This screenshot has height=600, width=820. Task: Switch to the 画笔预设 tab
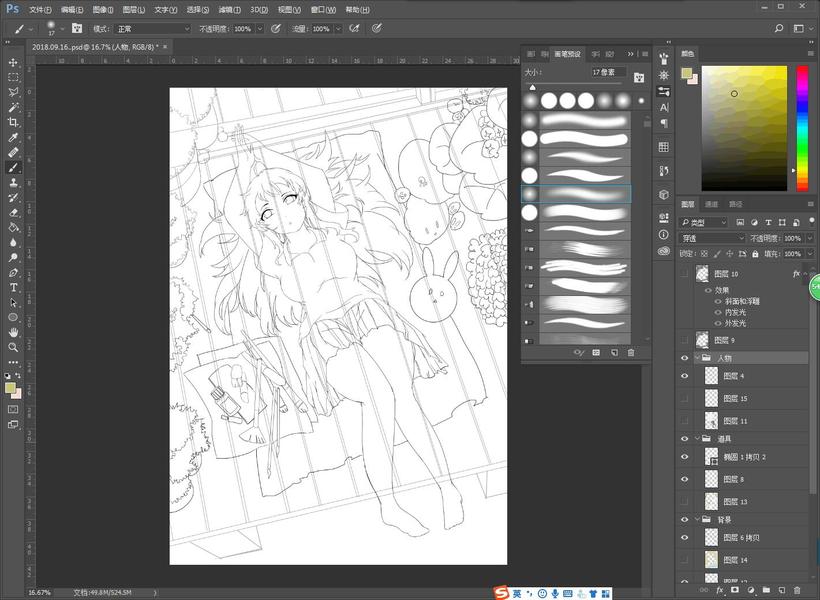pyautogui.click(x=568, y=54)
